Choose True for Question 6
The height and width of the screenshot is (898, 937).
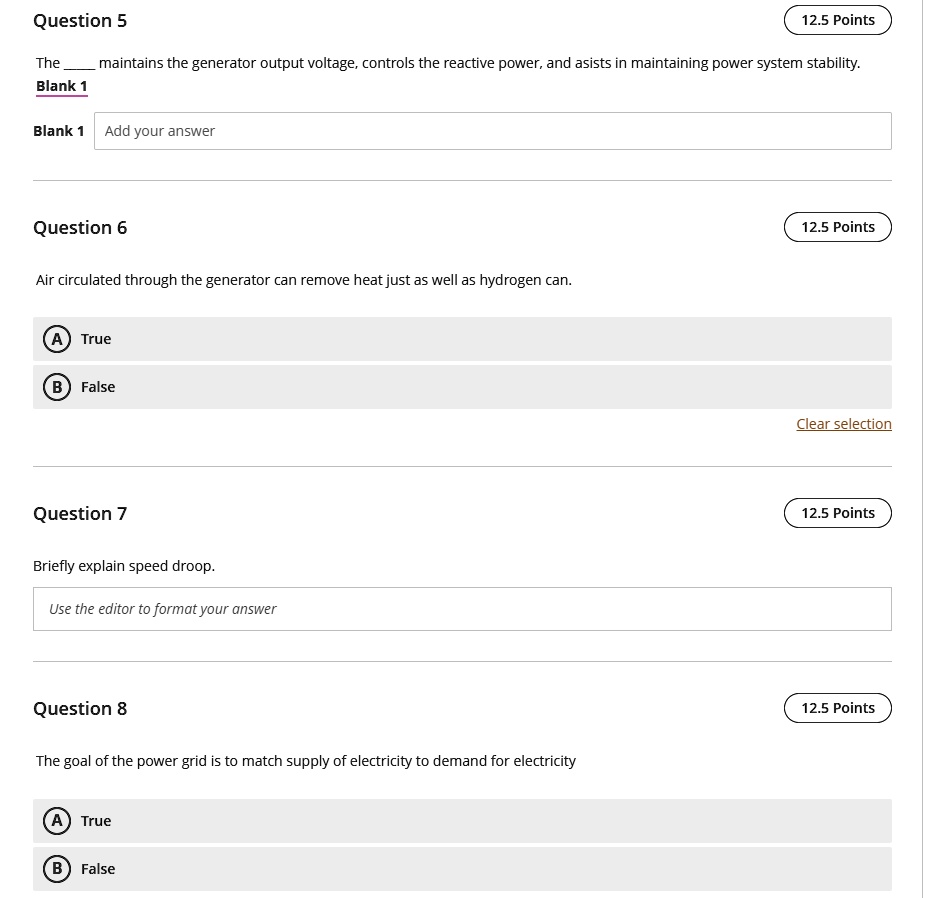(462, 339)
